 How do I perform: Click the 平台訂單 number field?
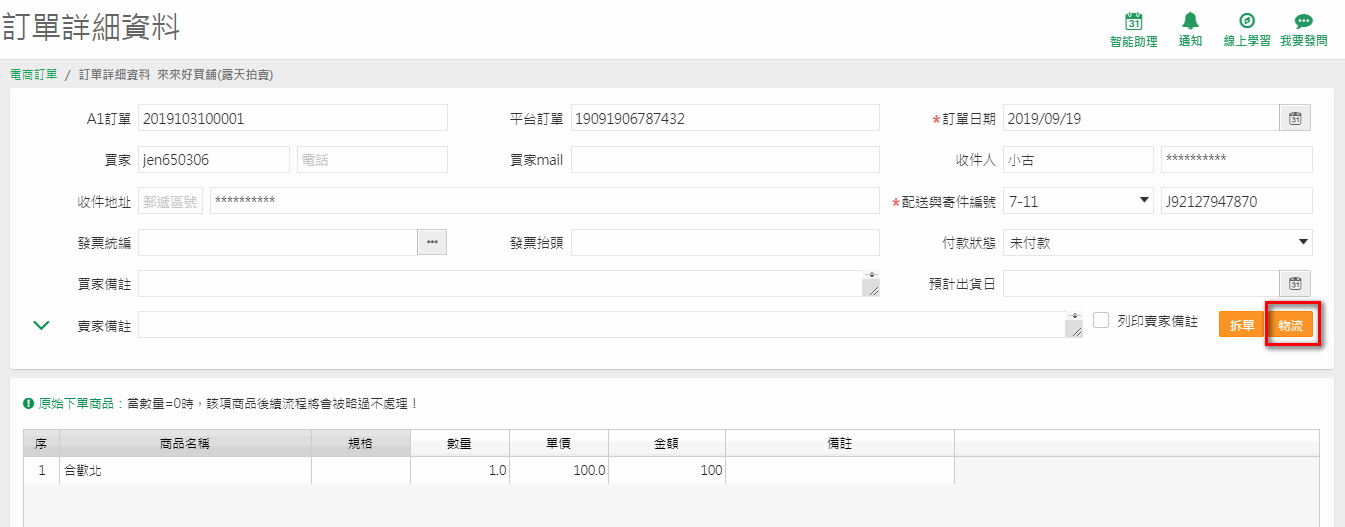pos(725,118)
